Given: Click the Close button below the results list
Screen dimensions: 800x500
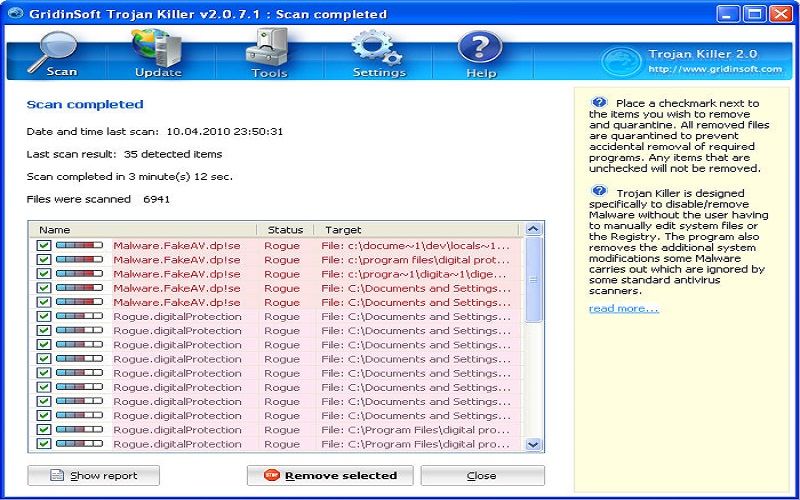Looking at the screenshot, I should point(482,476).
